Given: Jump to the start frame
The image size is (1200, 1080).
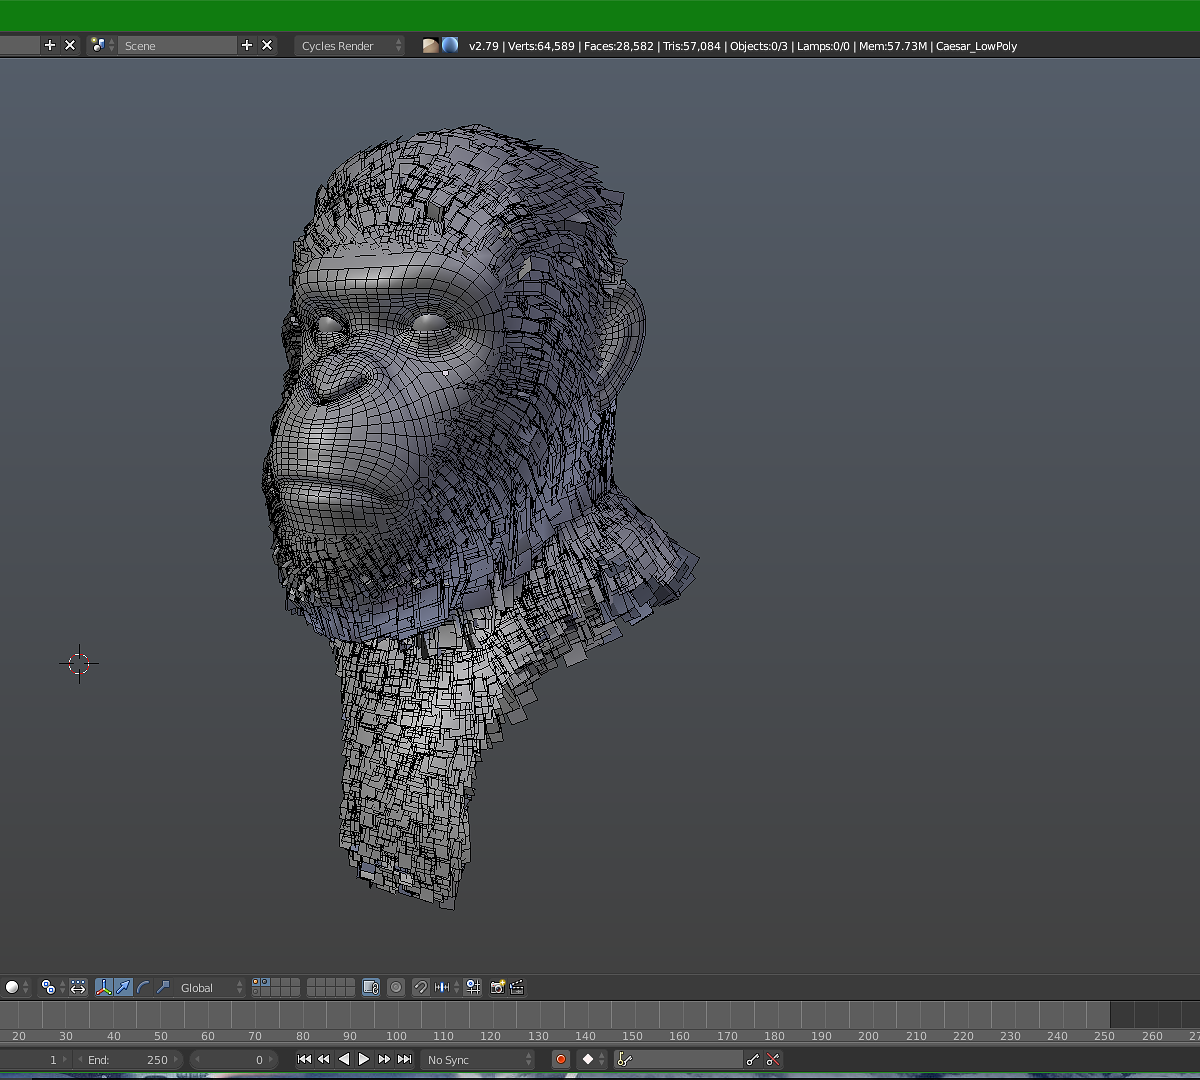Looking at the screenshot, I should pyautogui.click(x=304, y=1059).
